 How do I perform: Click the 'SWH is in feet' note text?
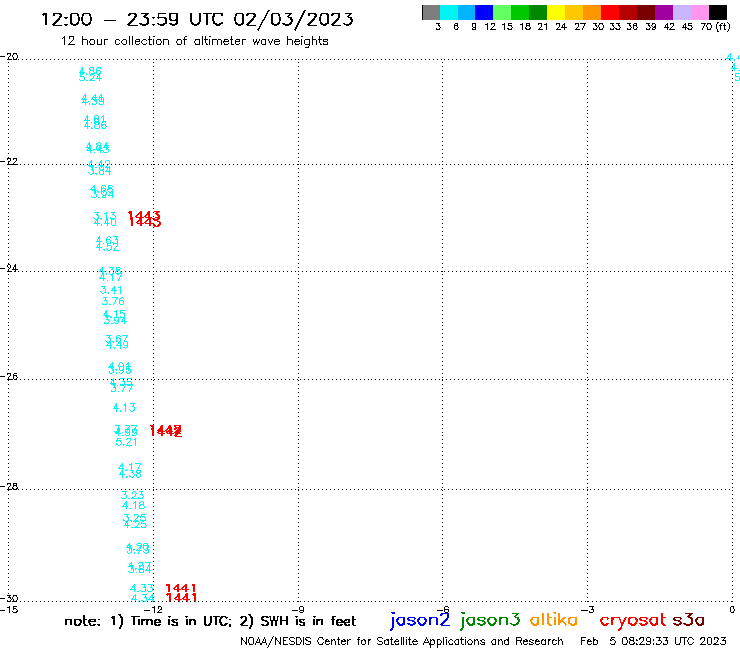click(308, 621)
